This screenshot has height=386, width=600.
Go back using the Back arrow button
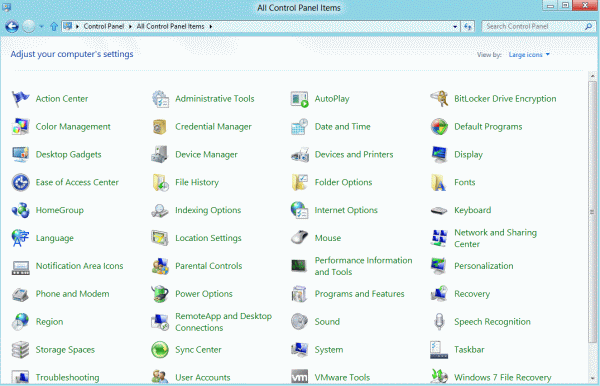(12, 26)
